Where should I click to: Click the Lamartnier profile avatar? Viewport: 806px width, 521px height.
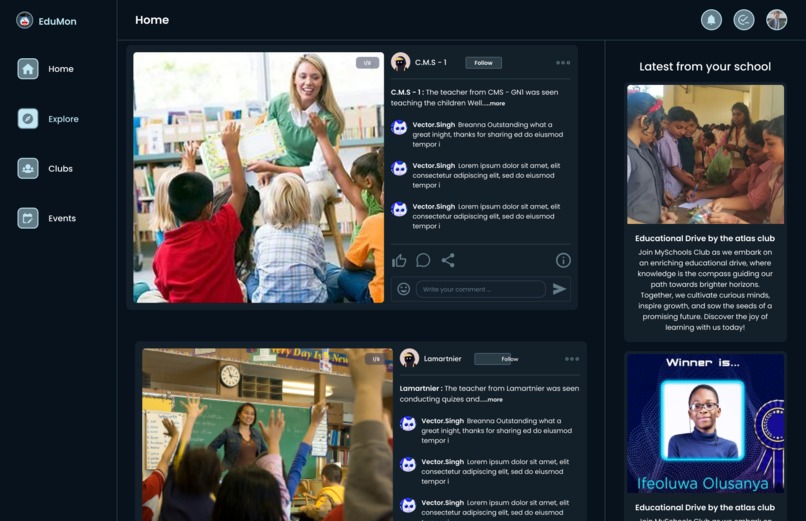click(x=409, y=358)
